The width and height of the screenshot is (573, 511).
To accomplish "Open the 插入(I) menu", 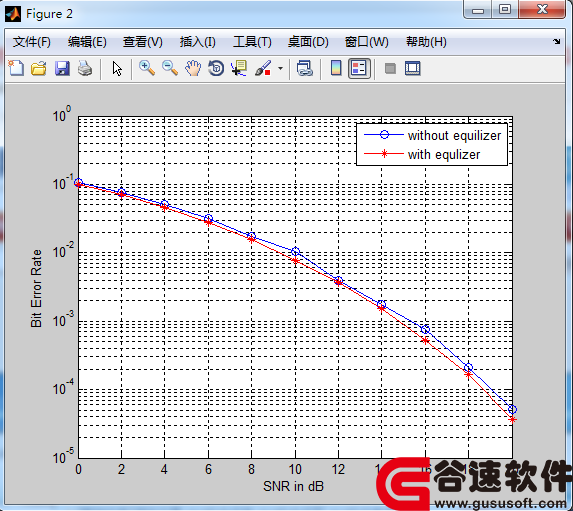I will coord(197,42).
